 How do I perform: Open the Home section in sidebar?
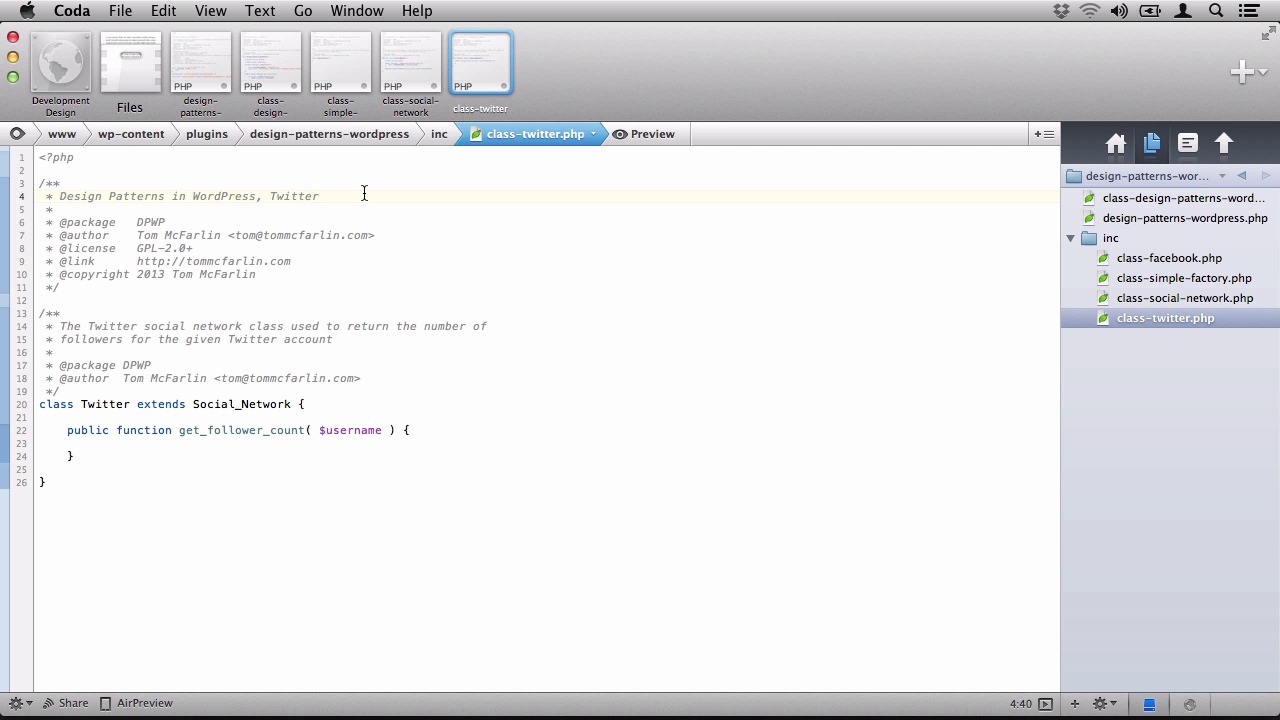tap(1116, 144)
